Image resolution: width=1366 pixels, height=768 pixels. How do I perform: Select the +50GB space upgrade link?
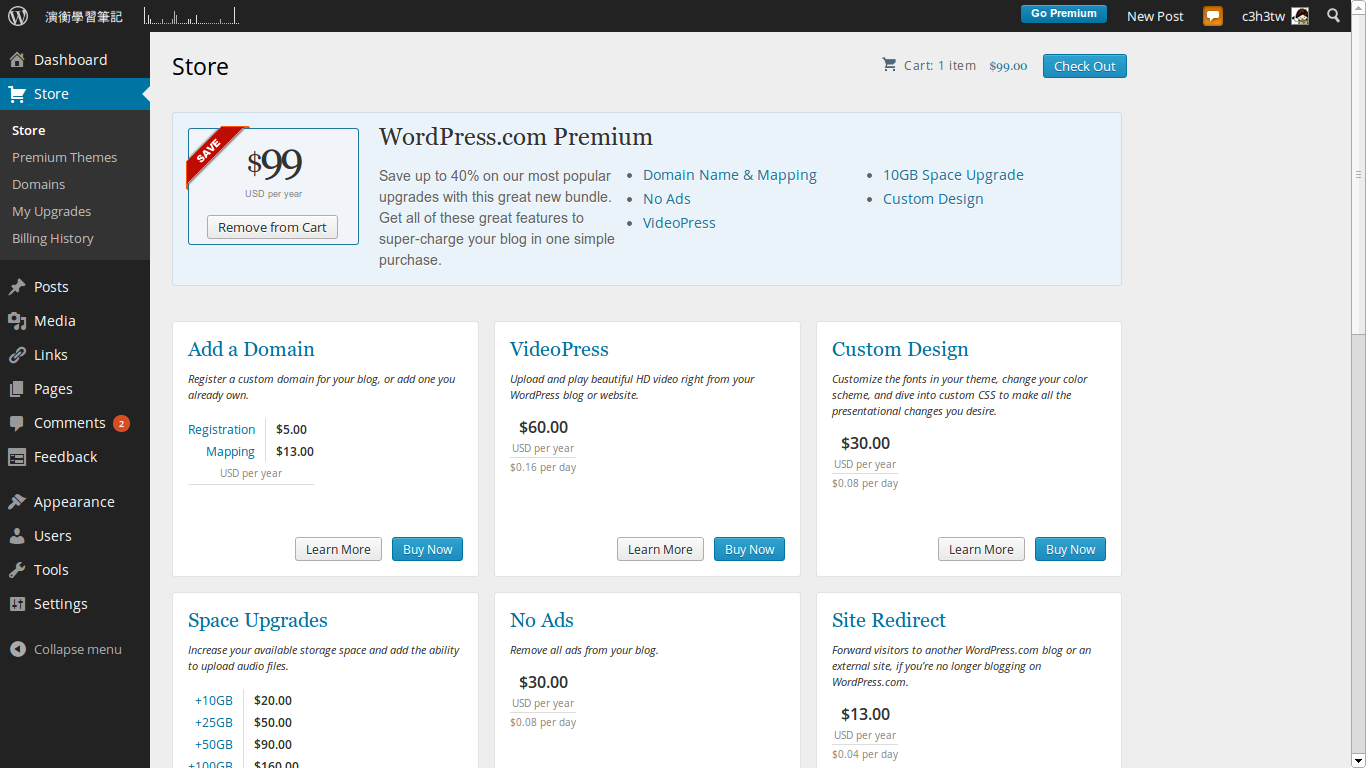pos(214,745)
